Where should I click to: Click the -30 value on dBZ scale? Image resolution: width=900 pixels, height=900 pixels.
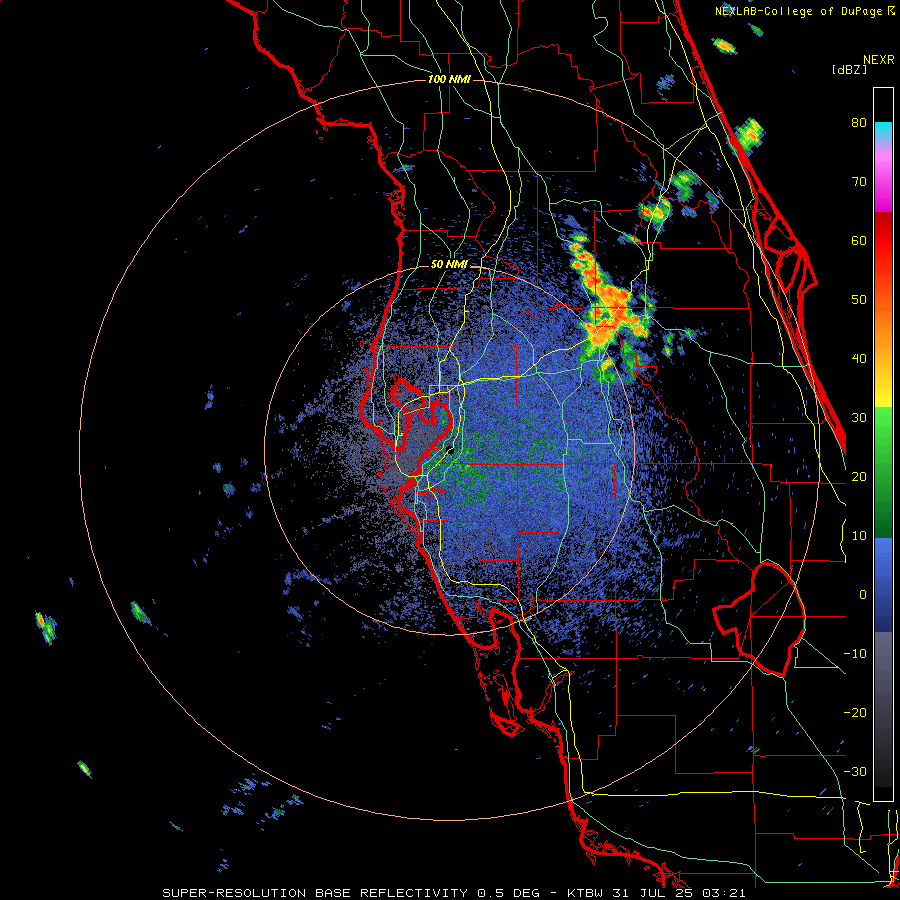855,771
